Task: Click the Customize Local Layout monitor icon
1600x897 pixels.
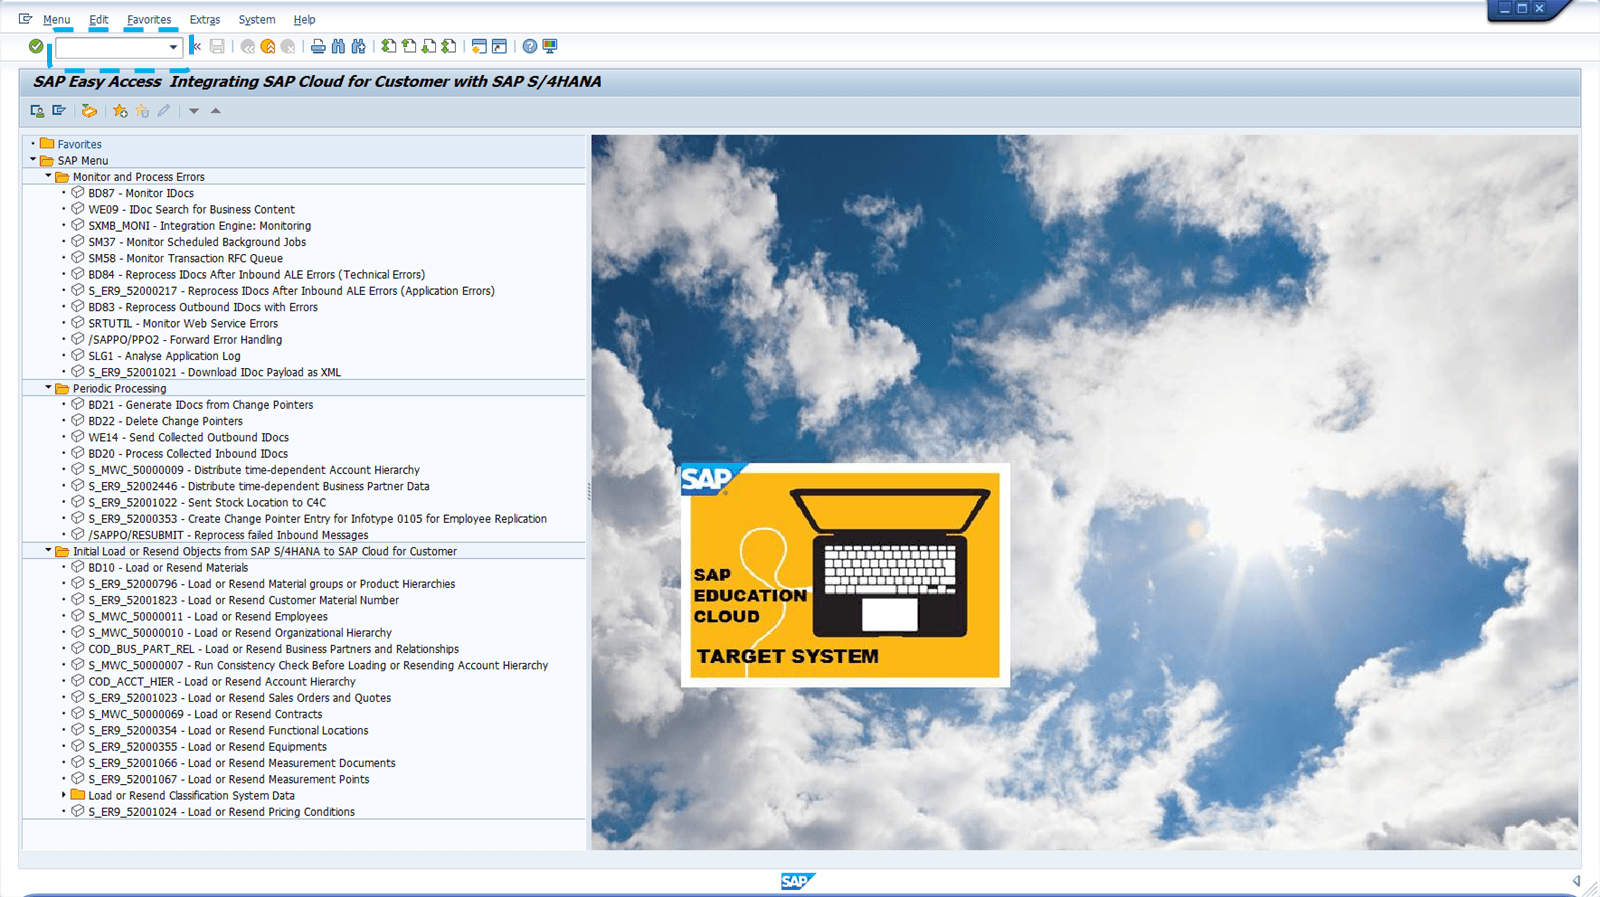Action: coord(550,46)
